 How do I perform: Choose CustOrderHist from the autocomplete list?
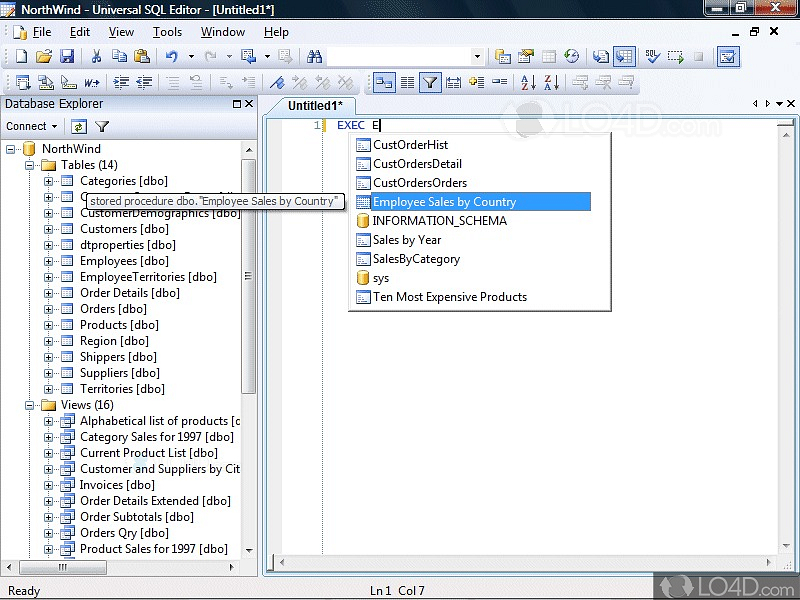(x=410, y=145)
